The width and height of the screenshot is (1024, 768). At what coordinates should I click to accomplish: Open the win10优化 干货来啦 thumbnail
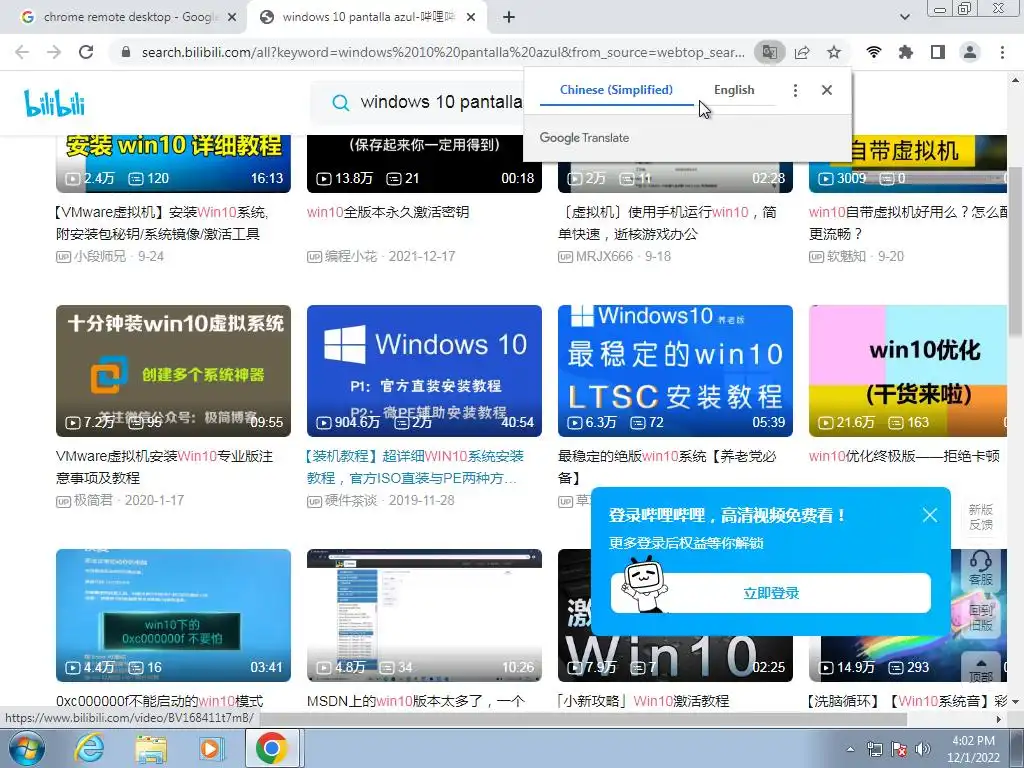click(x=908, y=371)
